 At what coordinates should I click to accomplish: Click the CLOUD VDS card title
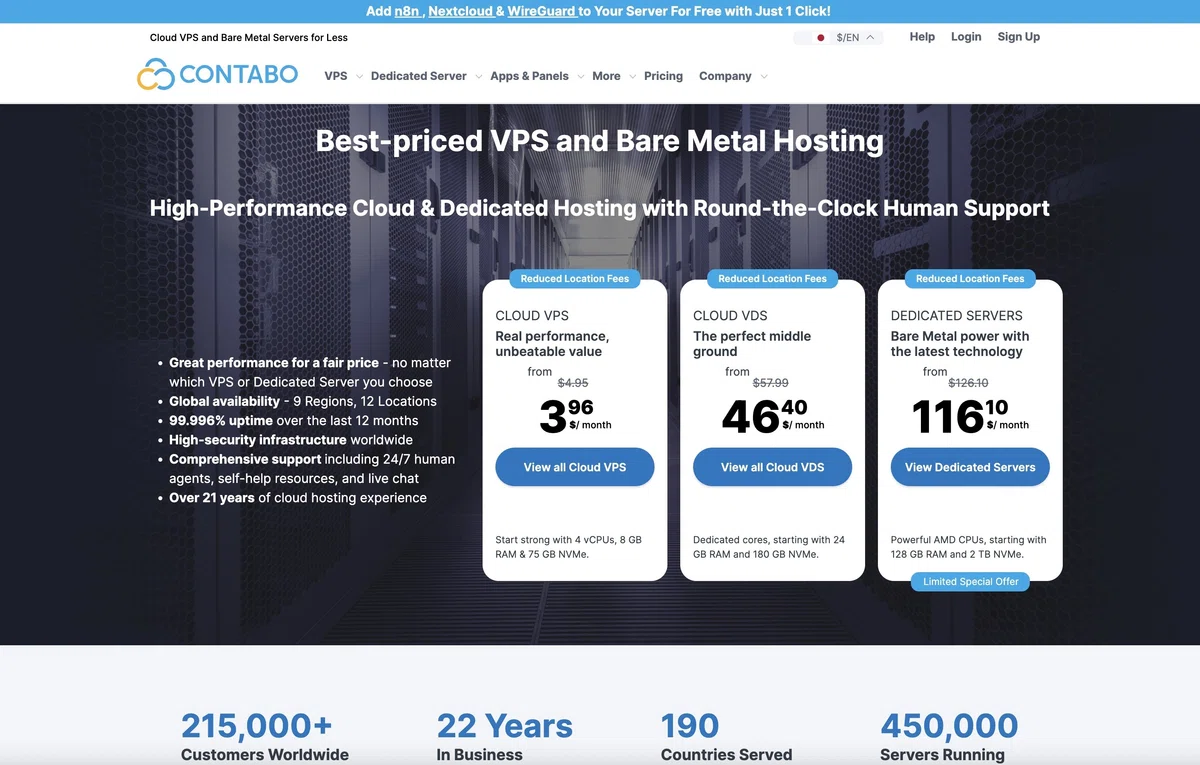[x=730, y=315]
